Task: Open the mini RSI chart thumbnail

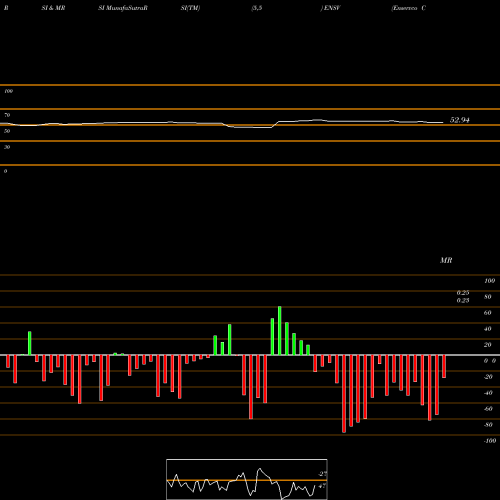Action: tap(247, 479)
